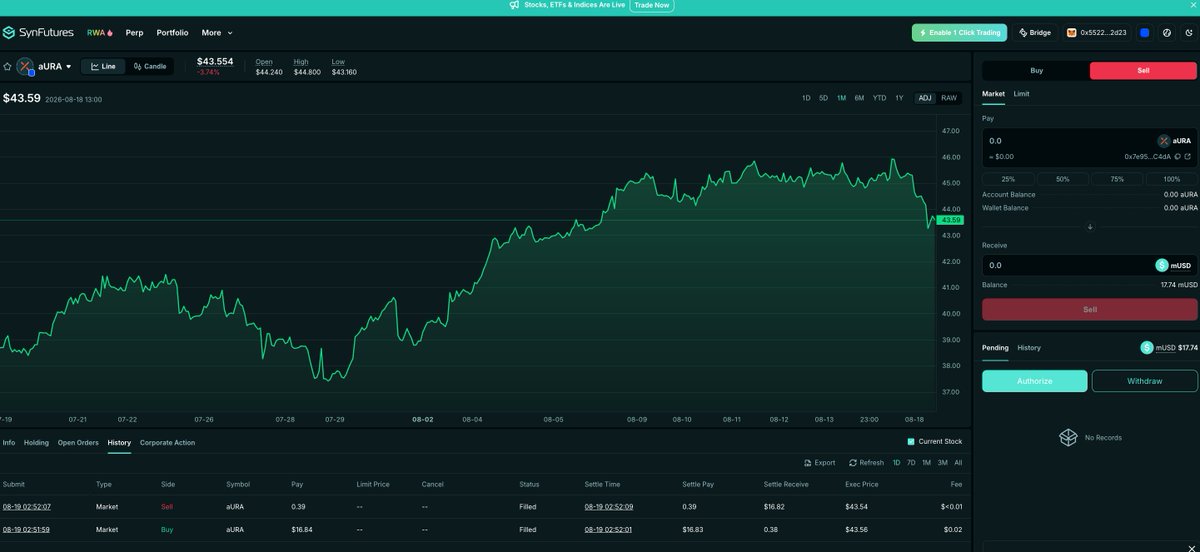This screenshot has height=552, width=1200.
Task: Switch chart to Line view
Action: 103,66
